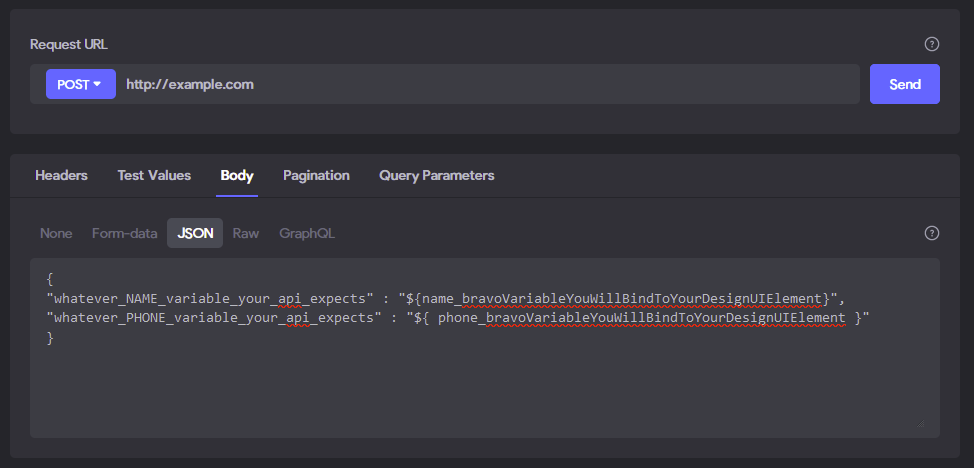Choose the Raw body type
The width and height of the screenshot is (974, 468).
coord(246,234)
